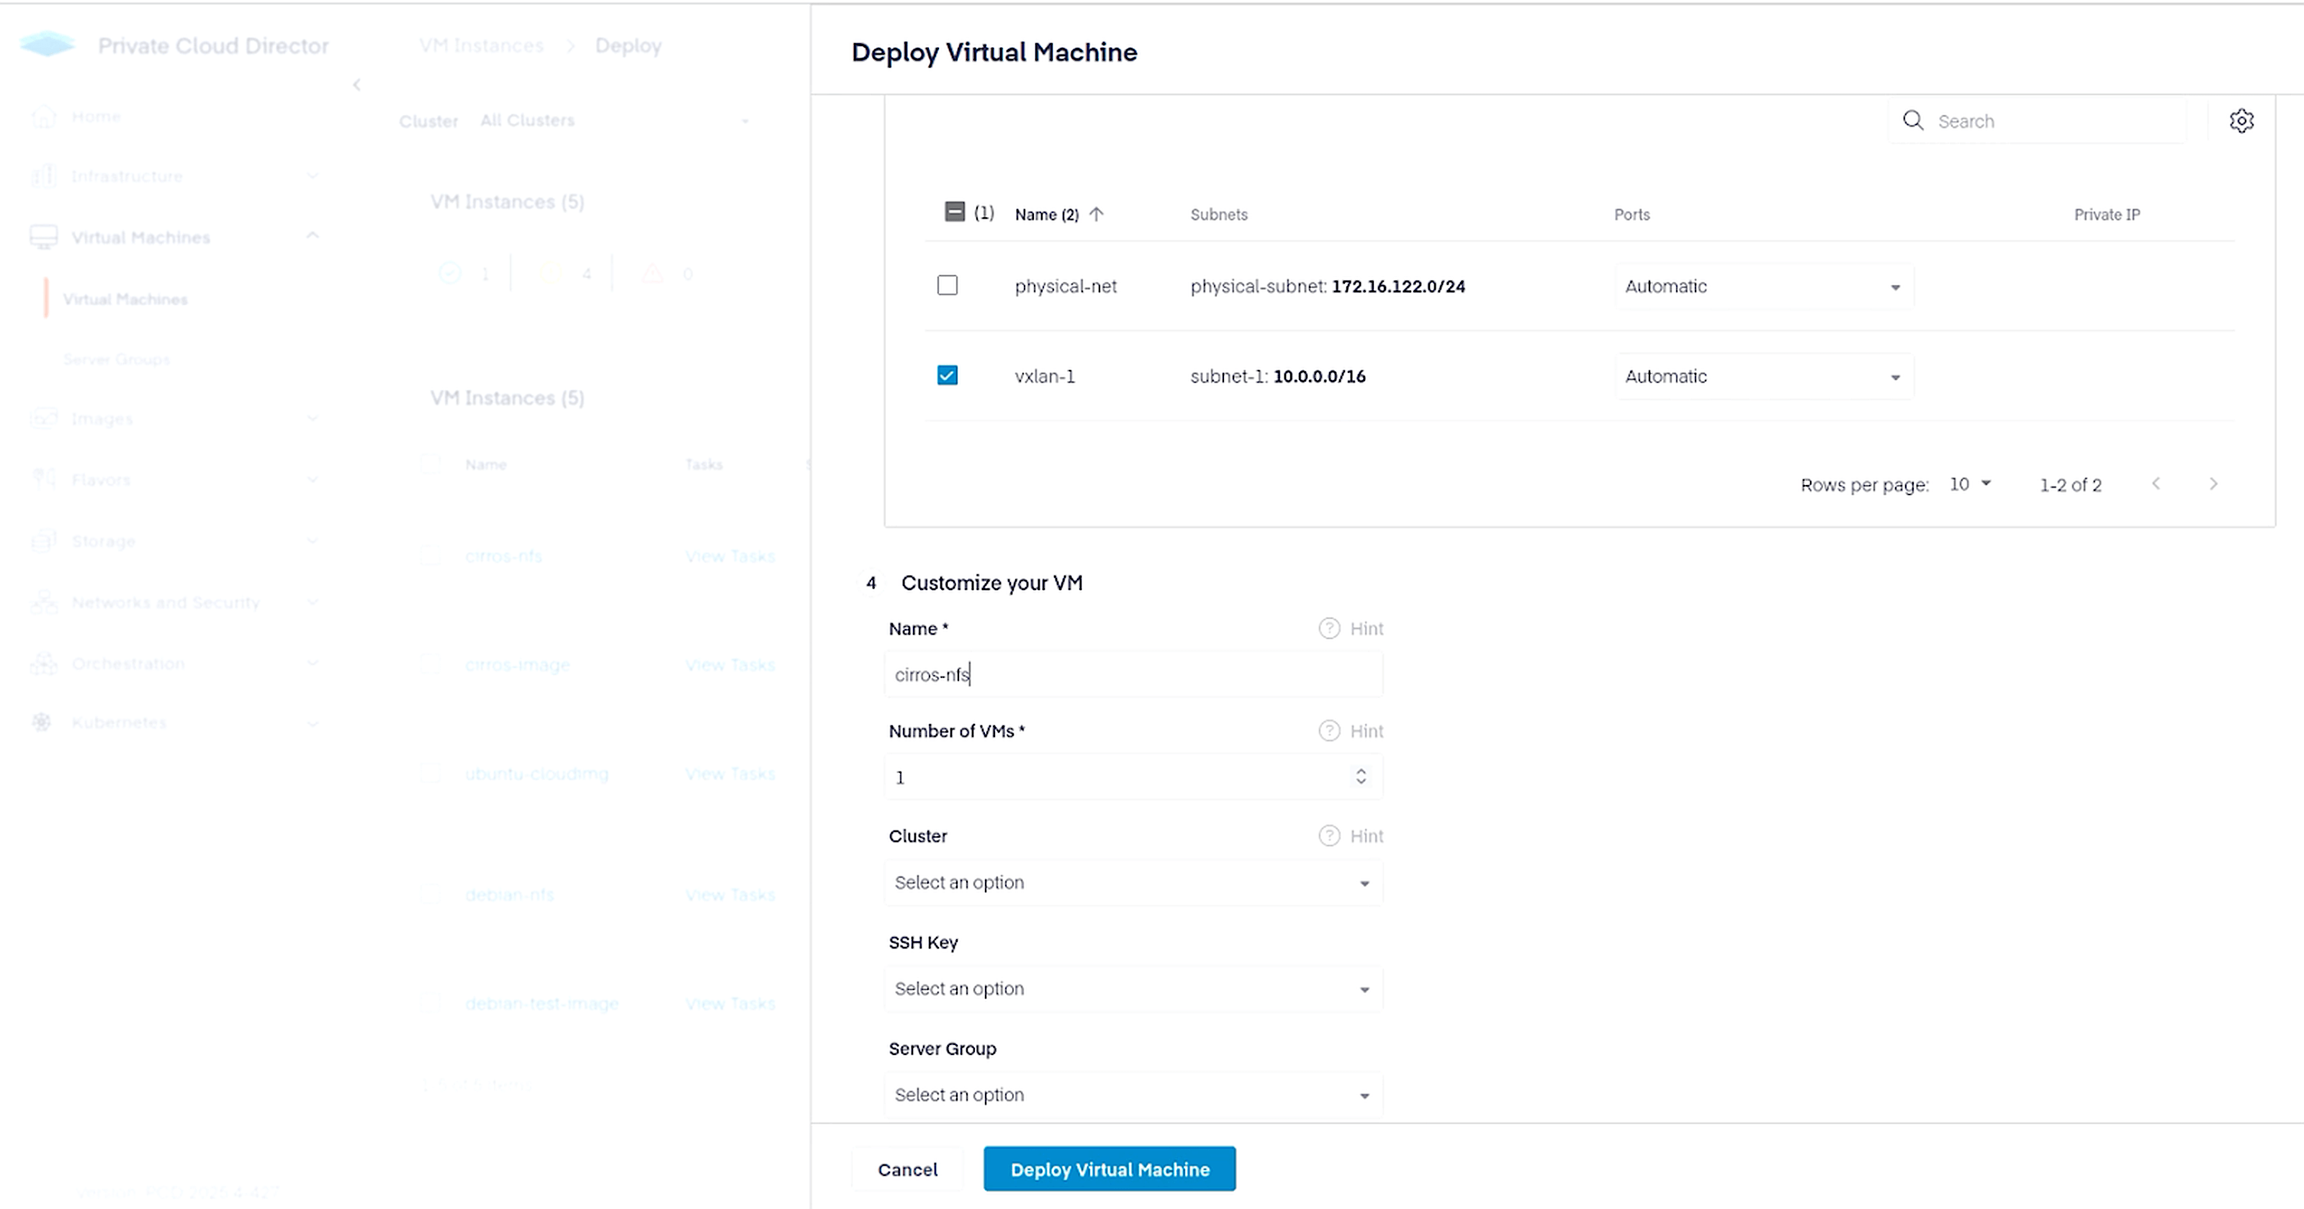Click the Hint icon beside Cluster

[1329, 836]
